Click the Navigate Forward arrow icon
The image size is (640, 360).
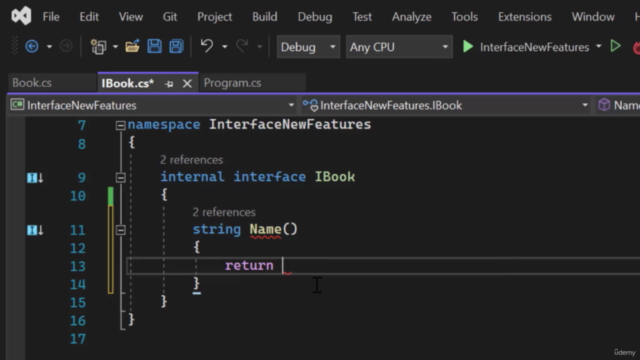click(x=66, y=47)
